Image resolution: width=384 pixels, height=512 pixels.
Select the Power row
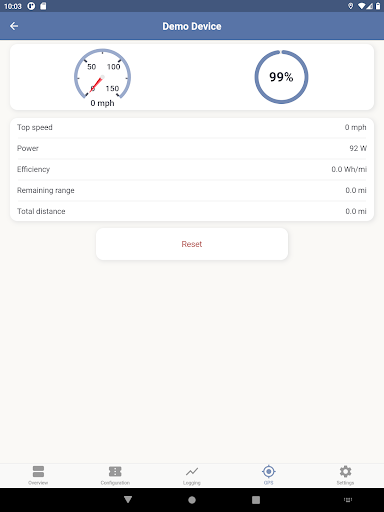point(192,148)
